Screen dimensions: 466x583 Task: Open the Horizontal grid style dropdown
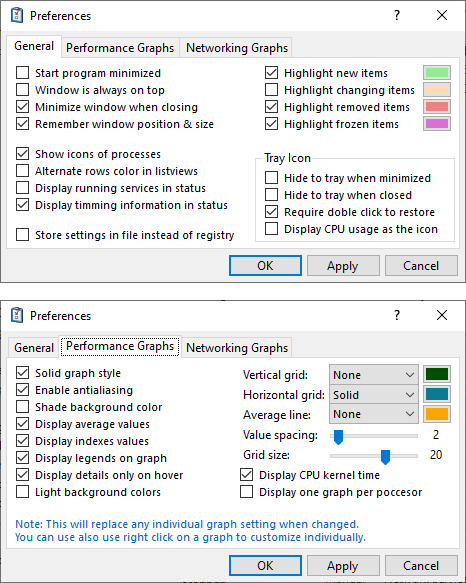click(373, 394)
